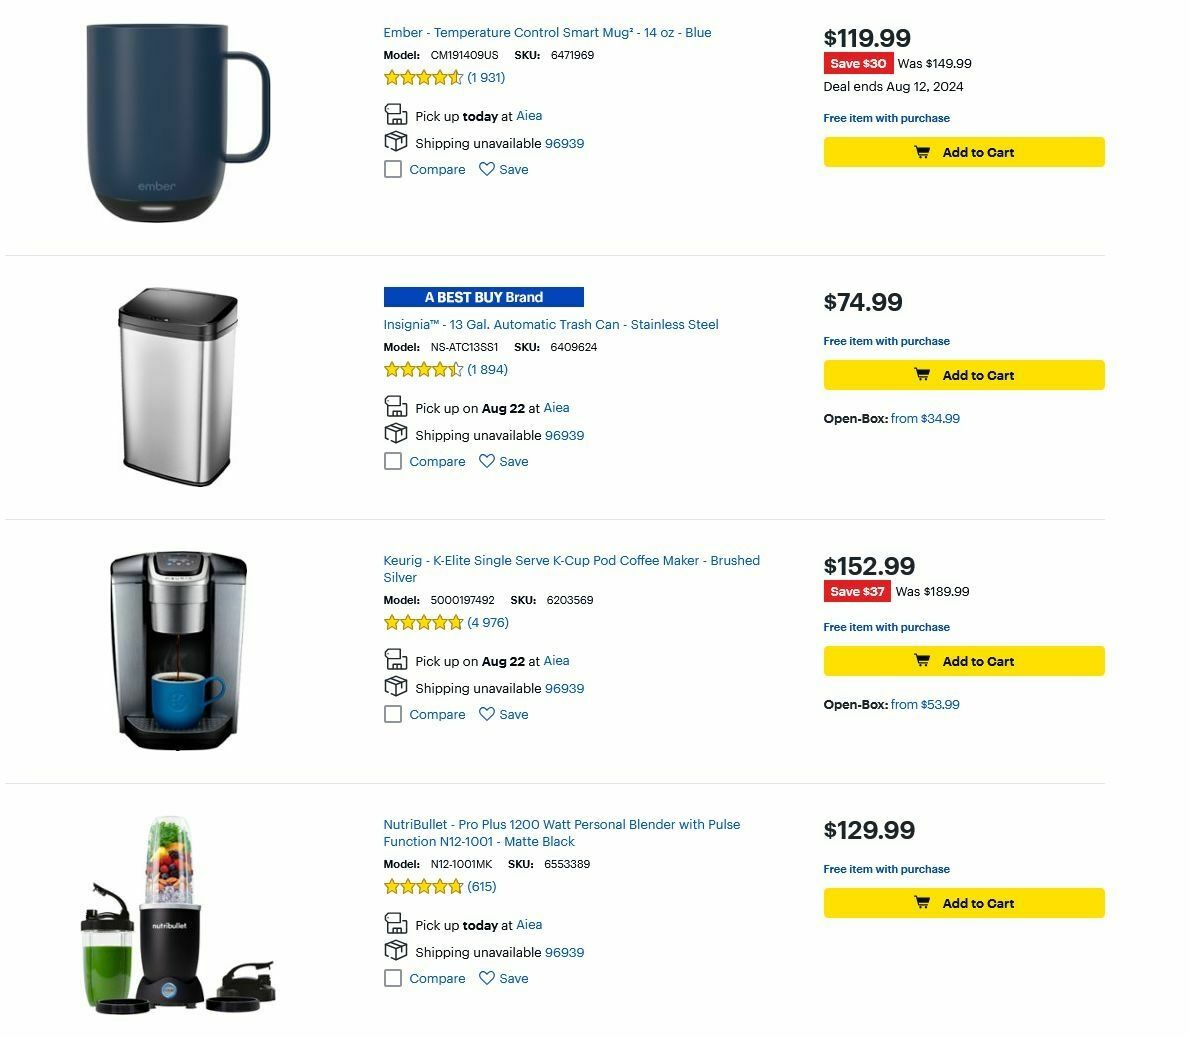
Task: Change zip code 96939 under Ember mug shipping
Action: 565,143
